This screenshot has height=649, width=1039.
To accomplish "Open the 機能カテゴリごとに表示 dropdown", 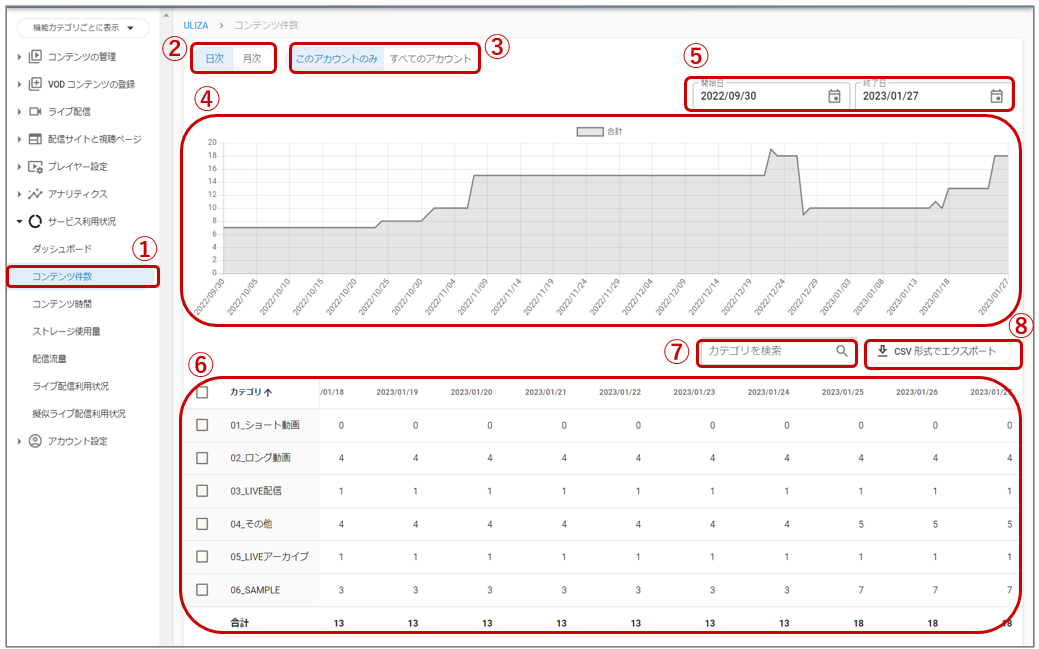I will coord(83,28).
